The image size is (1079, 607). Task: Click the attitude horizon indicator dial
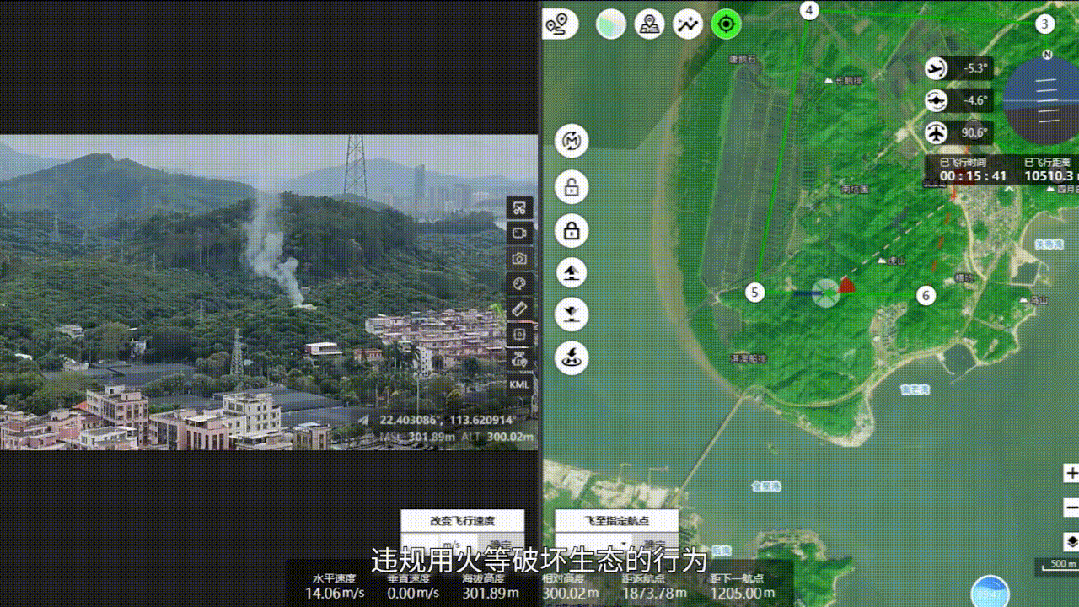(x=1040, y=95)
